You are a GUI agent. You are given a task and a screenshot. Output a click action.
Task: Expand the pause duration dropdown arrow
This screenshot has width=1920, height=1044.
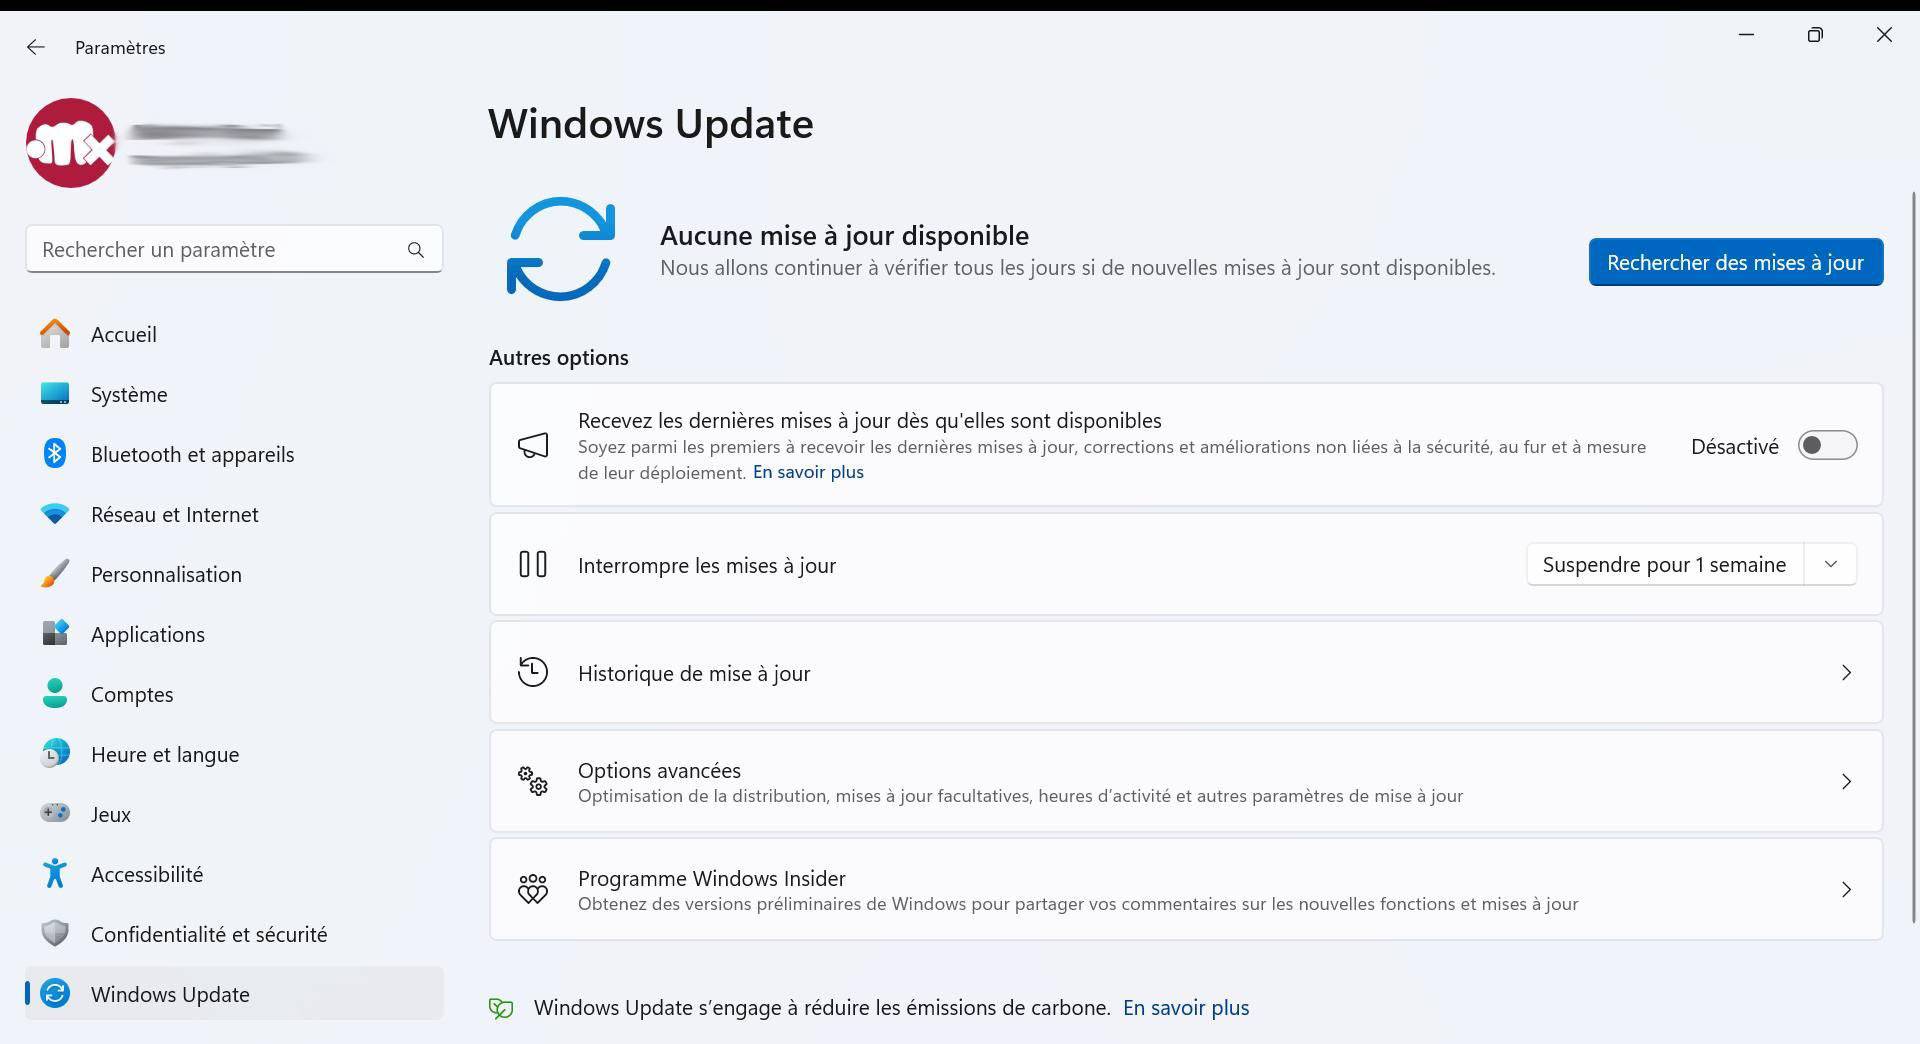click(x=1831, y=565)
